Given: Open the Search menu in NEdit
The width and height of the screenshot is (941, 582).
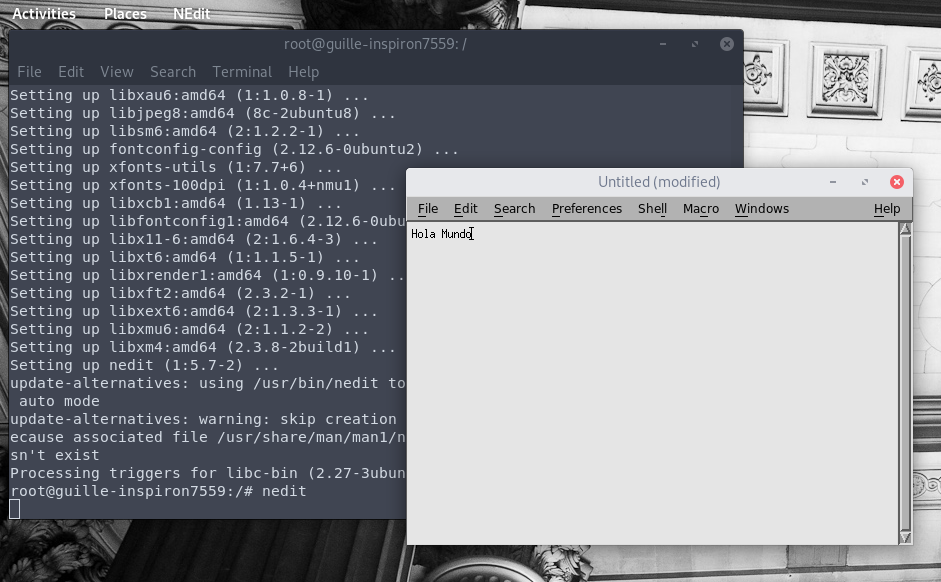Looking at the screenshot, I should coord(514,209).
